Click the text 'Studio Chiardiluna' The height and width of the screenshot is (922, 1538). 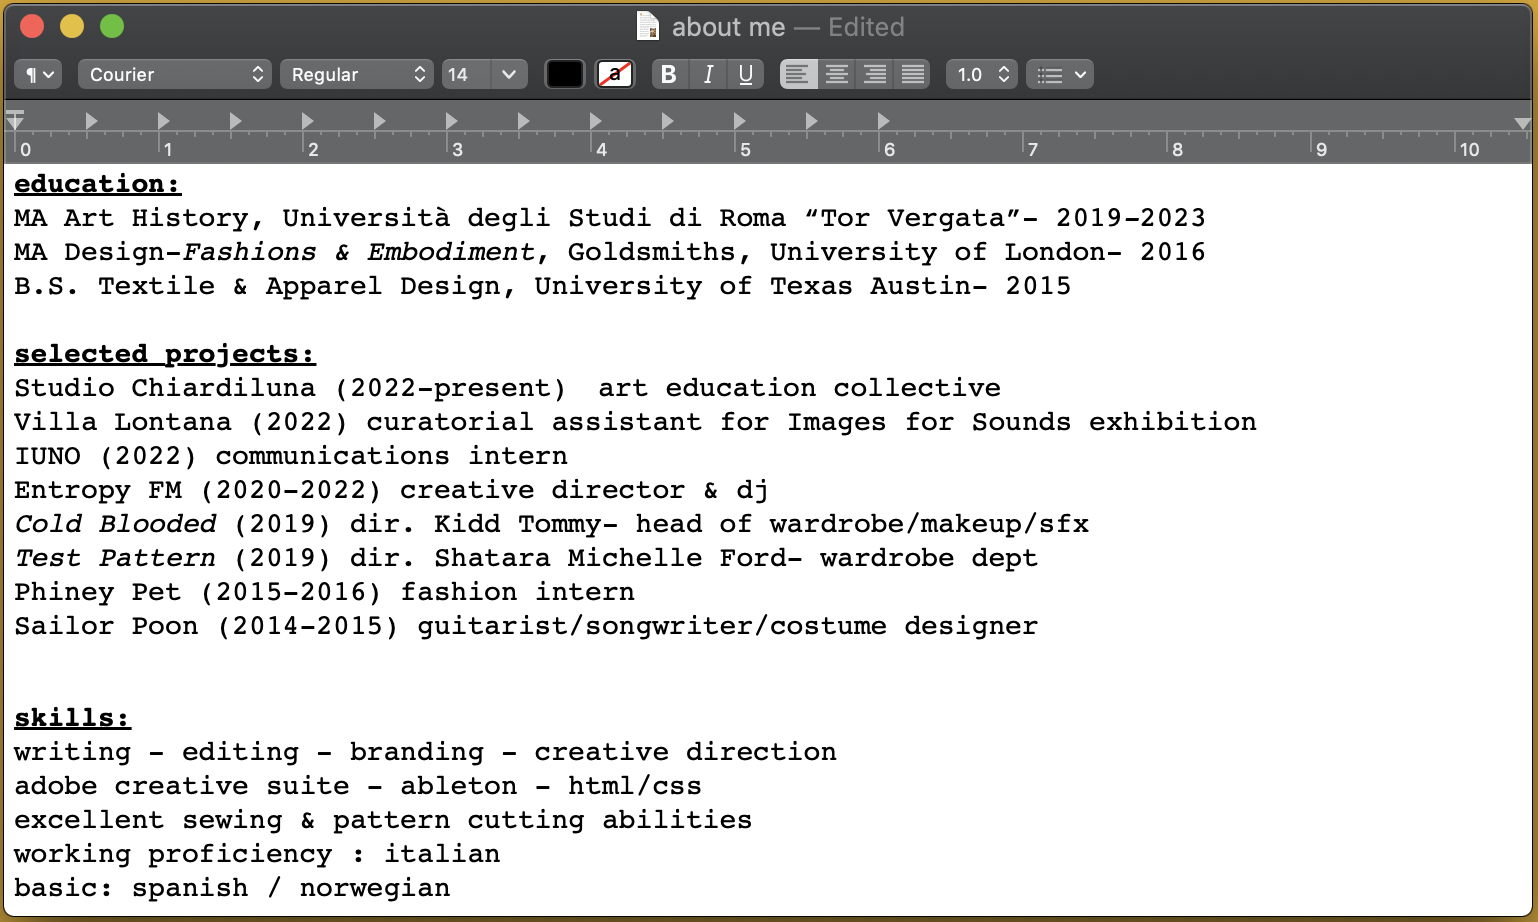pyautogui.click(x=165, y=388)
